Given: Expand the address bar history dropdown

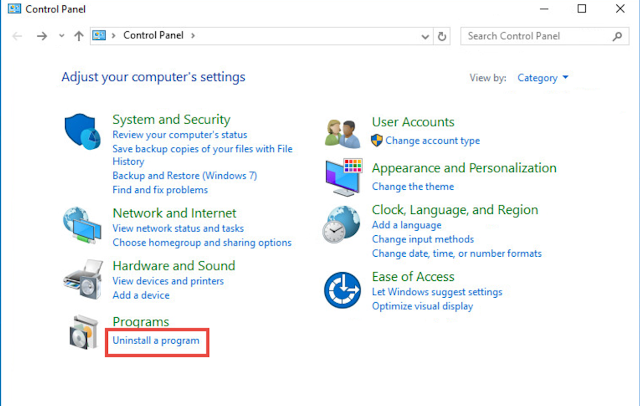Looking at the screenshot, I should (x=425, y=37).
